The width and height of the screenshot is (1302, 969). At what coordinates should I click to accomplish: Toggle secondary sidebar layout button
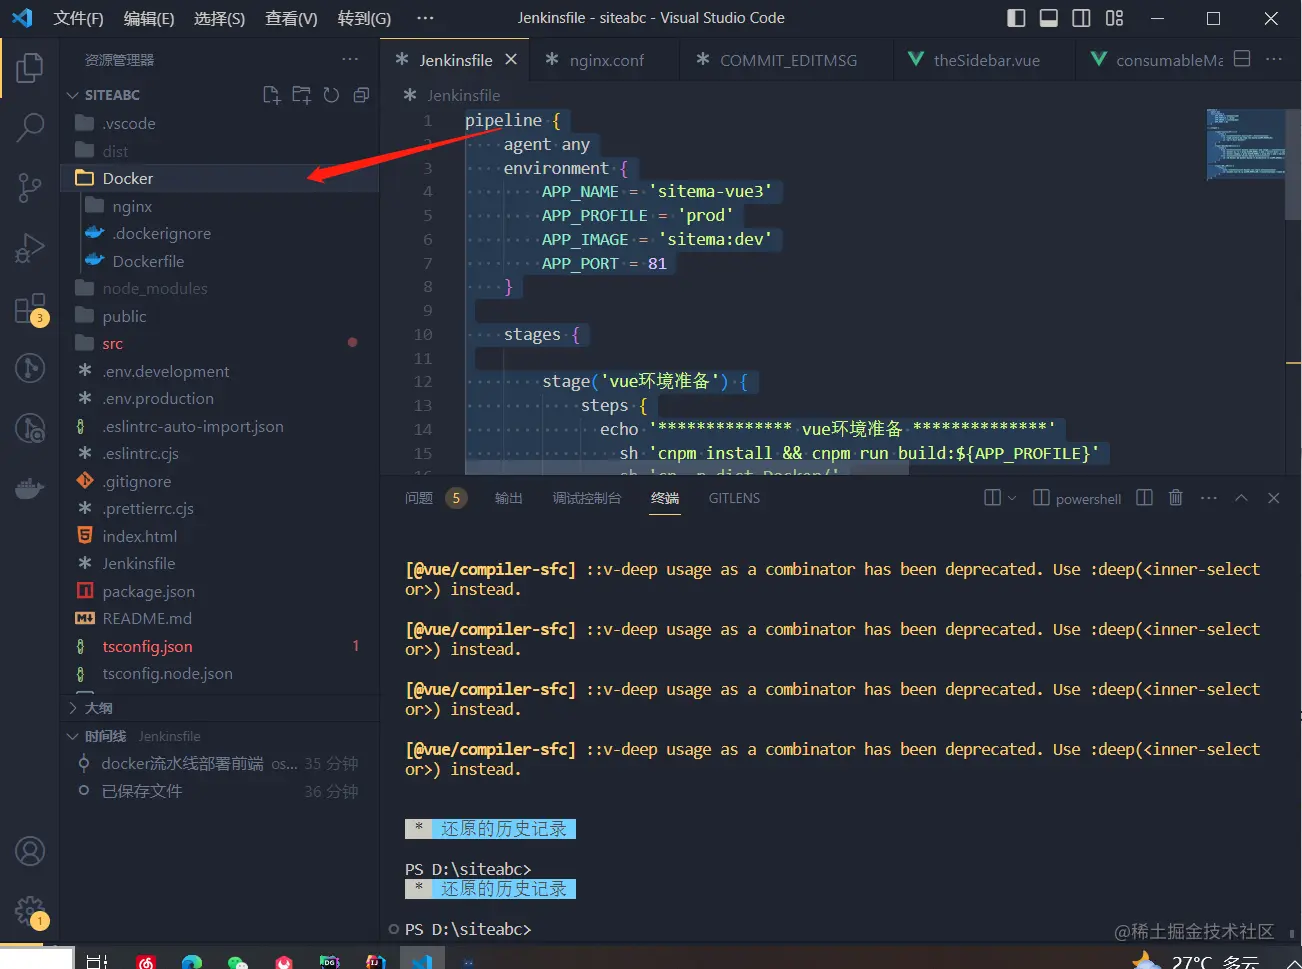click(1081, 18)
